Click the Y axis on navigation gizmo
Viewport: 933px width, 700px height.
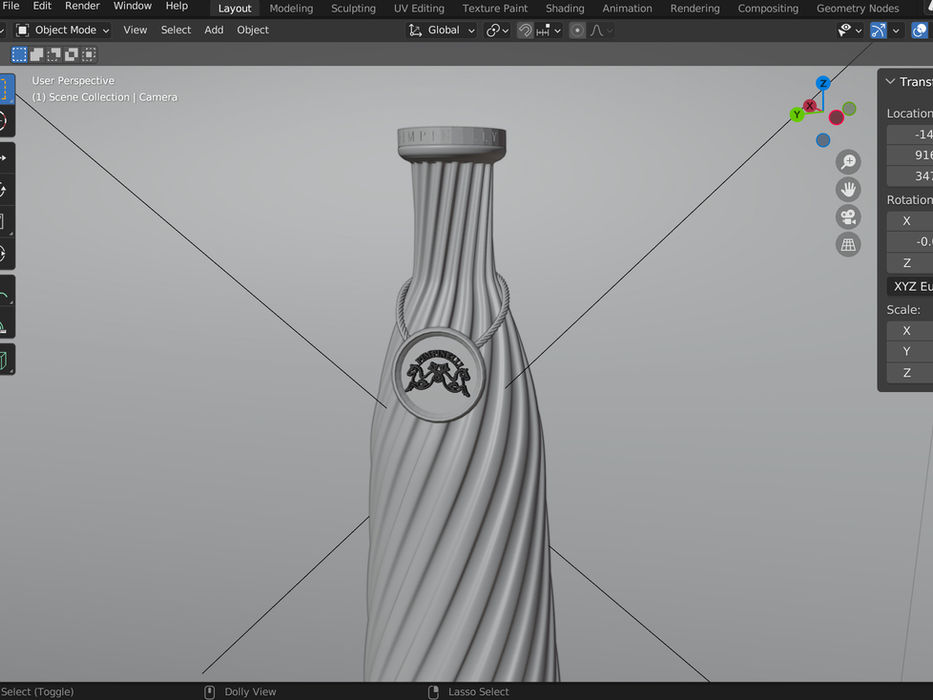(797, 114)
